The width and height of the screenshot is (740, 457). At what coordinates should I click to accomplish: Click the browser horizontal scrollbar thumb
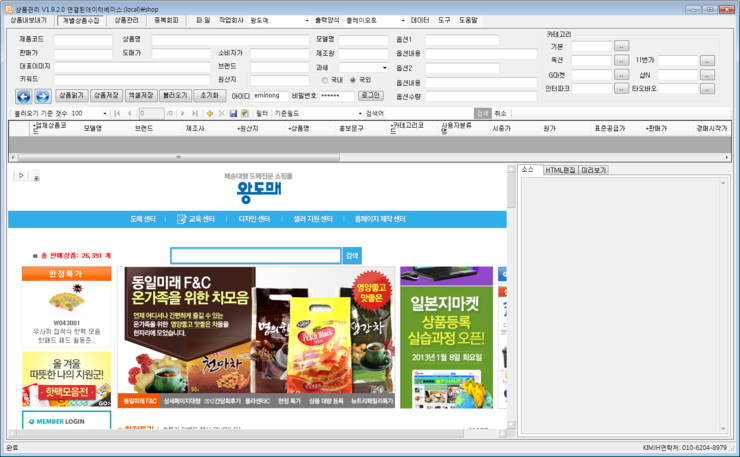(x=240, y=433)
